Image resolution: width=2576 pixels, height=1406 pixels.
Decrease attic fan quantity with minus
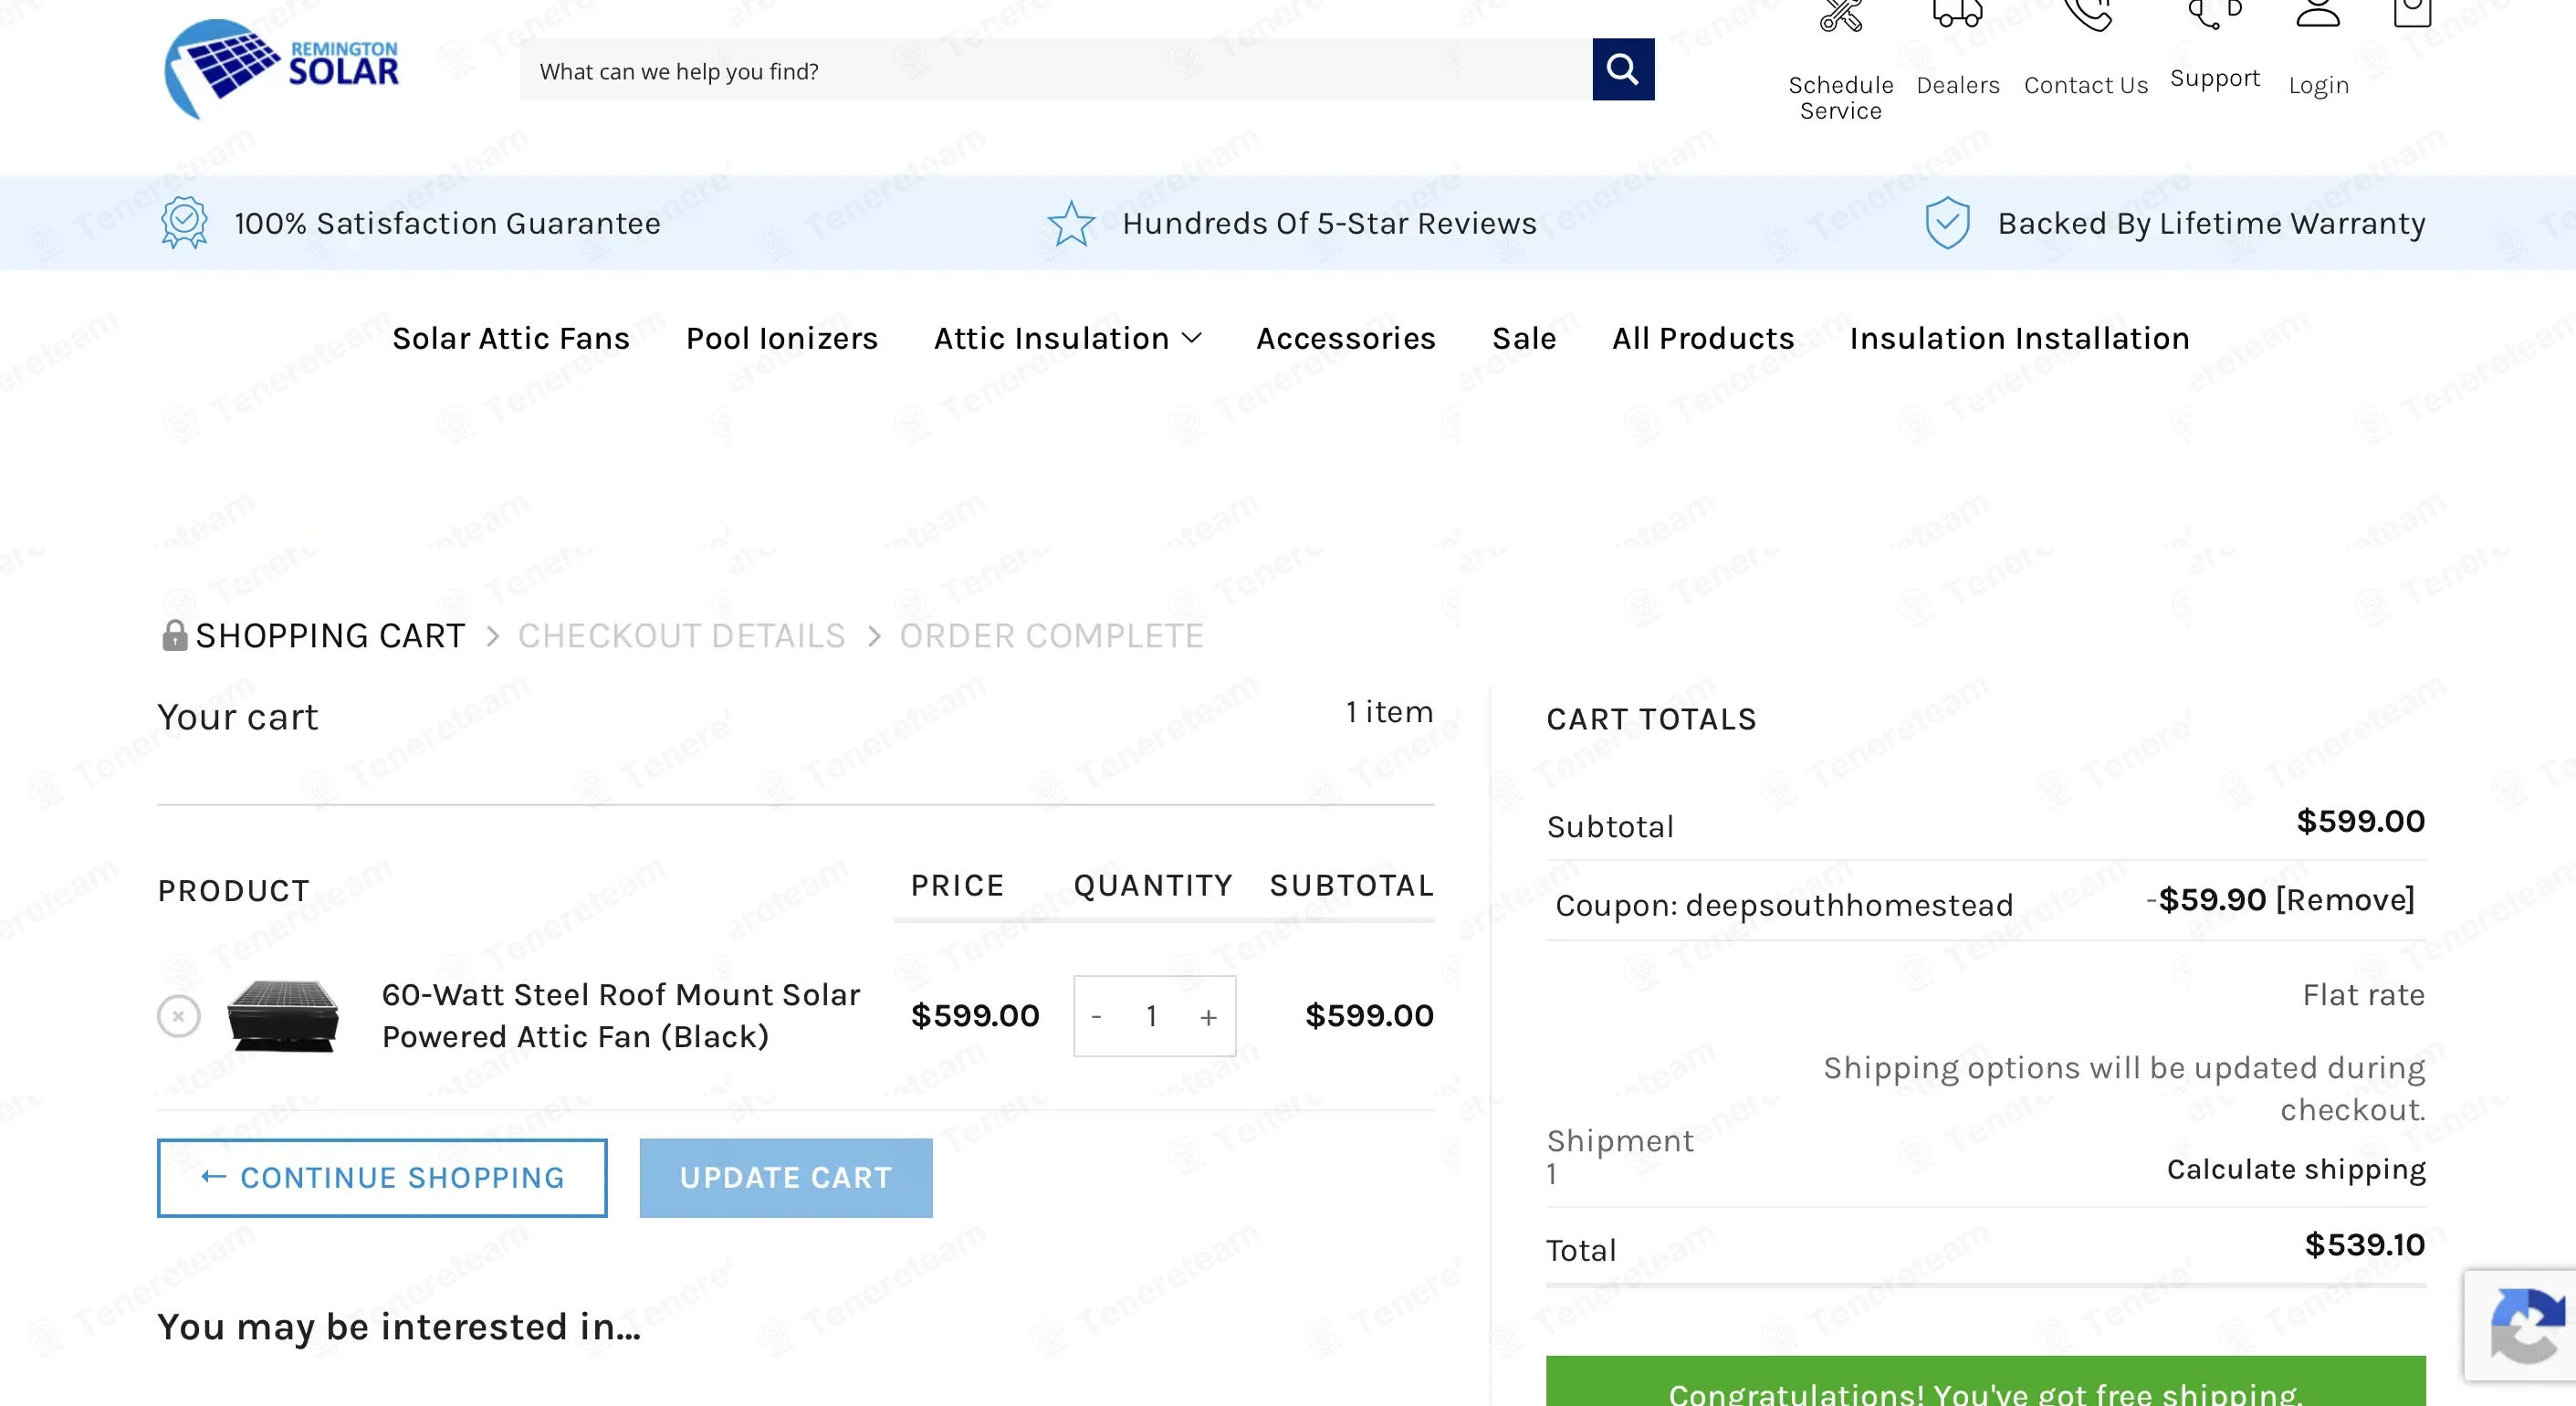[x=1096, y=1016]
